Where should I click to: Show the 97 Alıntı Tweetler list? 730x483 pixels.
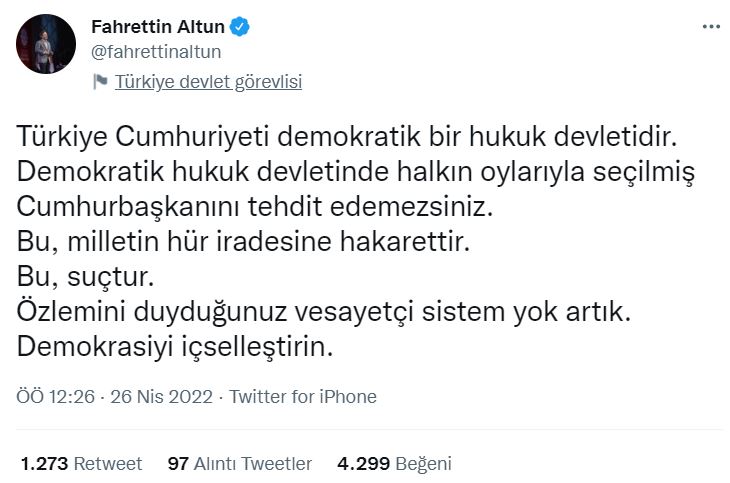coord(240,463)
